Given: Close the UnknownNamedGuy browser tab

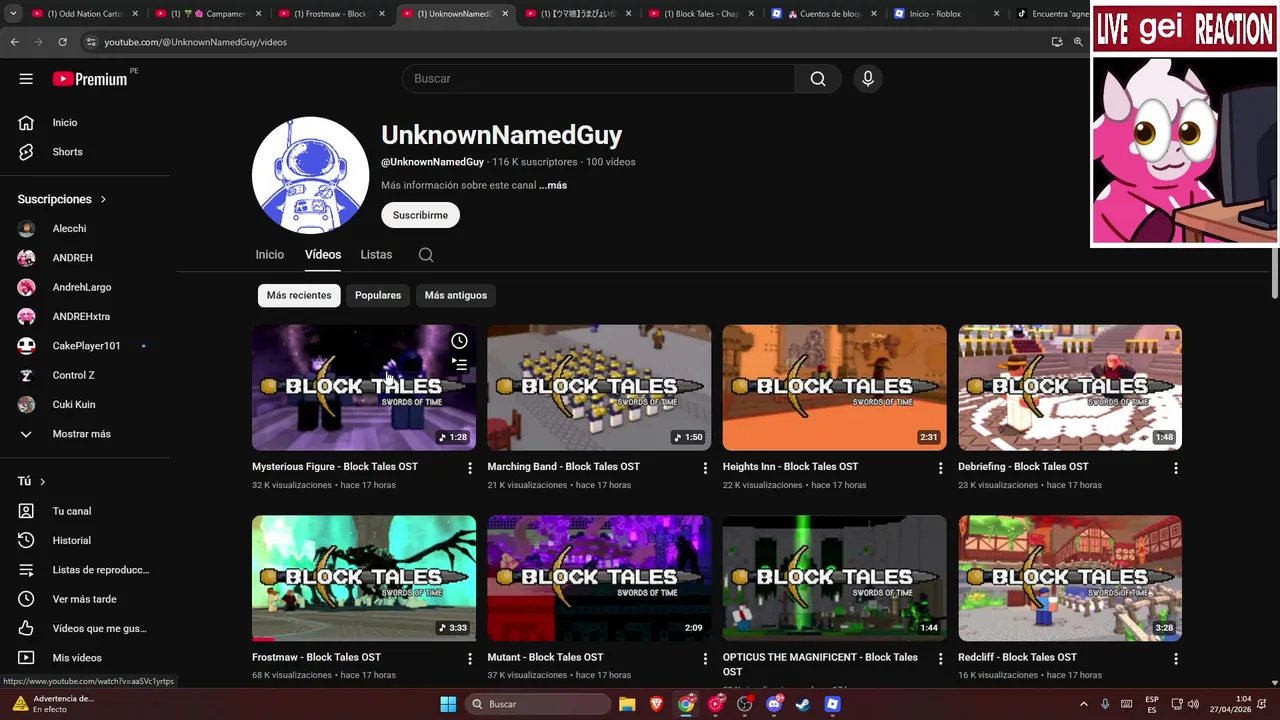Looking at the screenshot, I should coord(505,14).
